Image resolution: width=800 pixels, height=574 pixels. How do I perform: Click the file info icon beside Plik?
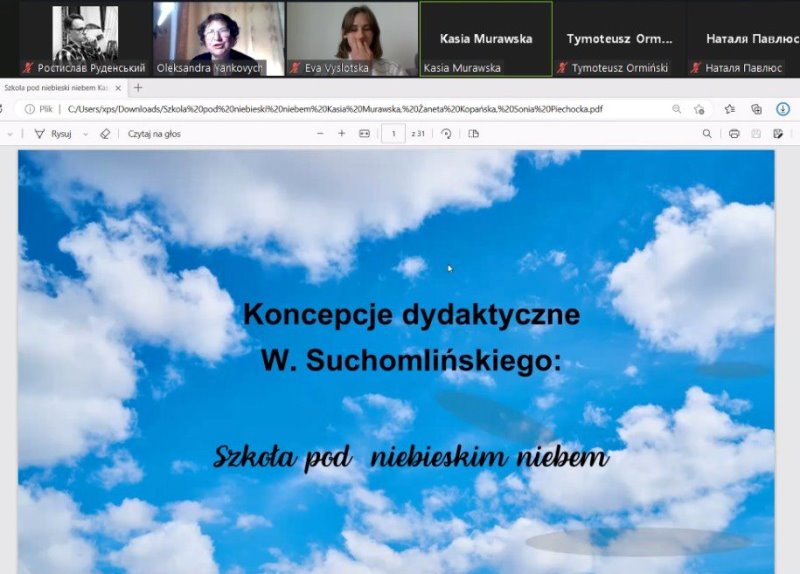30,109
